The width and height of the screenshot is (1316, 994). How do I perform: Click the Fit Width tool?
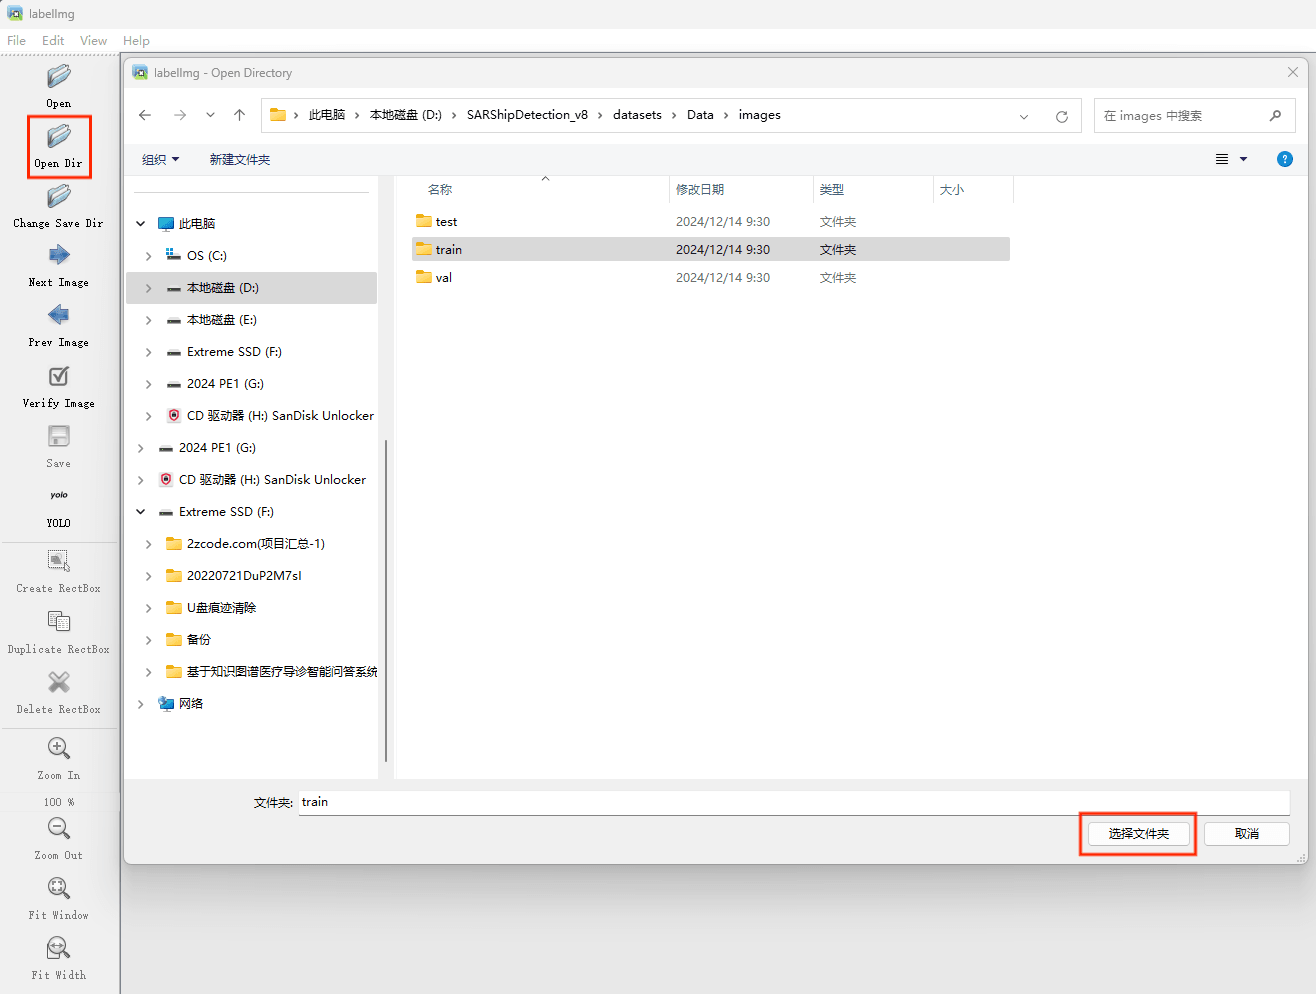click(x=59, y=959)
